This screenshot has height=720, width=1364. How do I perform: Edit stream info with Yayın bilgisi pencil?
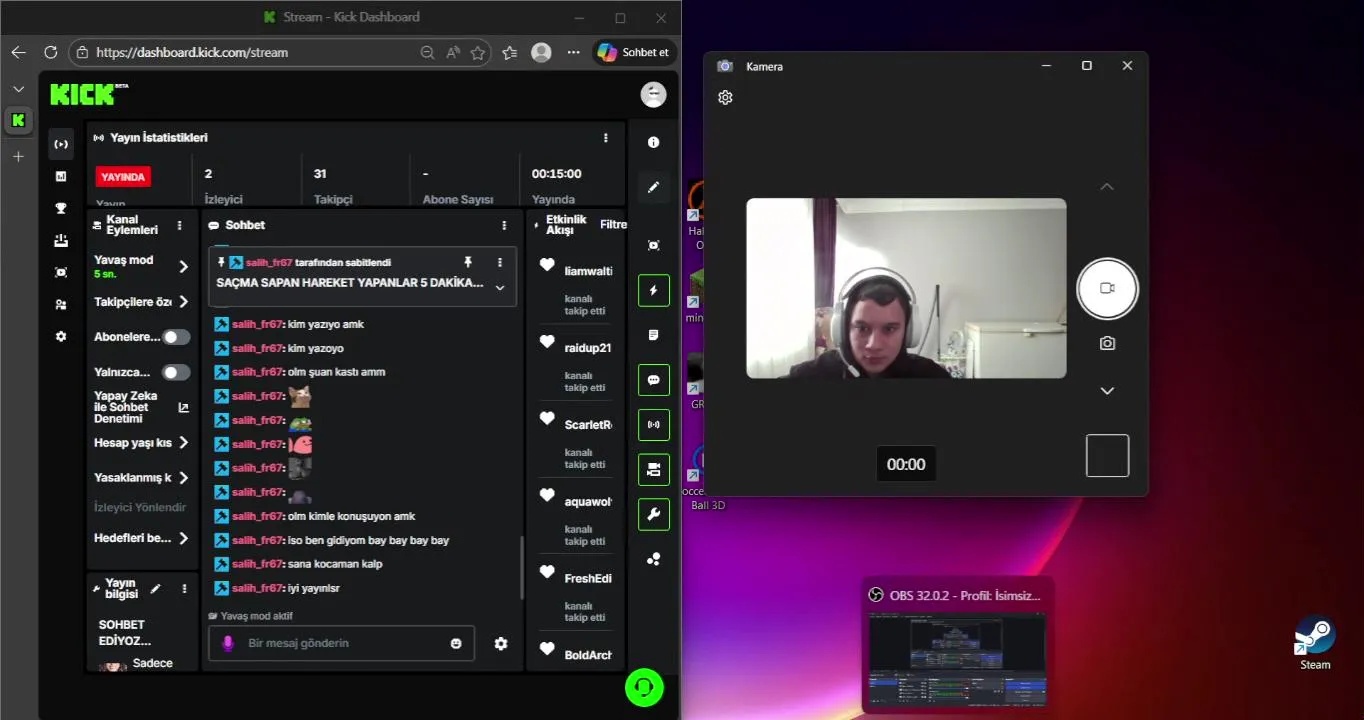[155, 589]
